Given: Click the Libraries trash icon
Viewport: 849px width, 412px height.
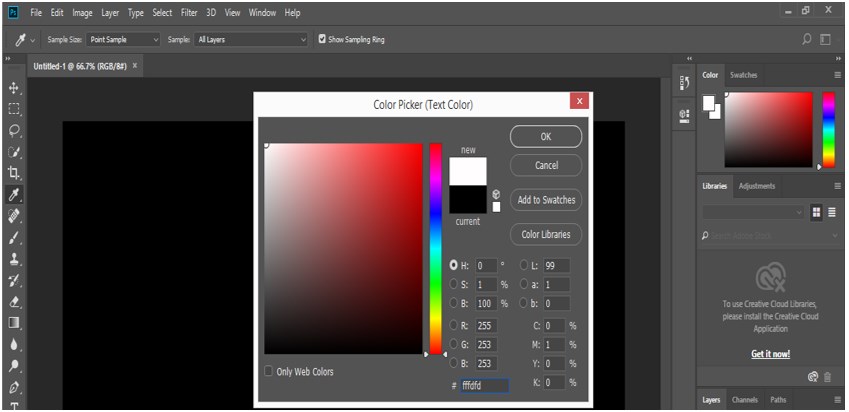Looking at the screenshot, I should (x=828, y=377).
